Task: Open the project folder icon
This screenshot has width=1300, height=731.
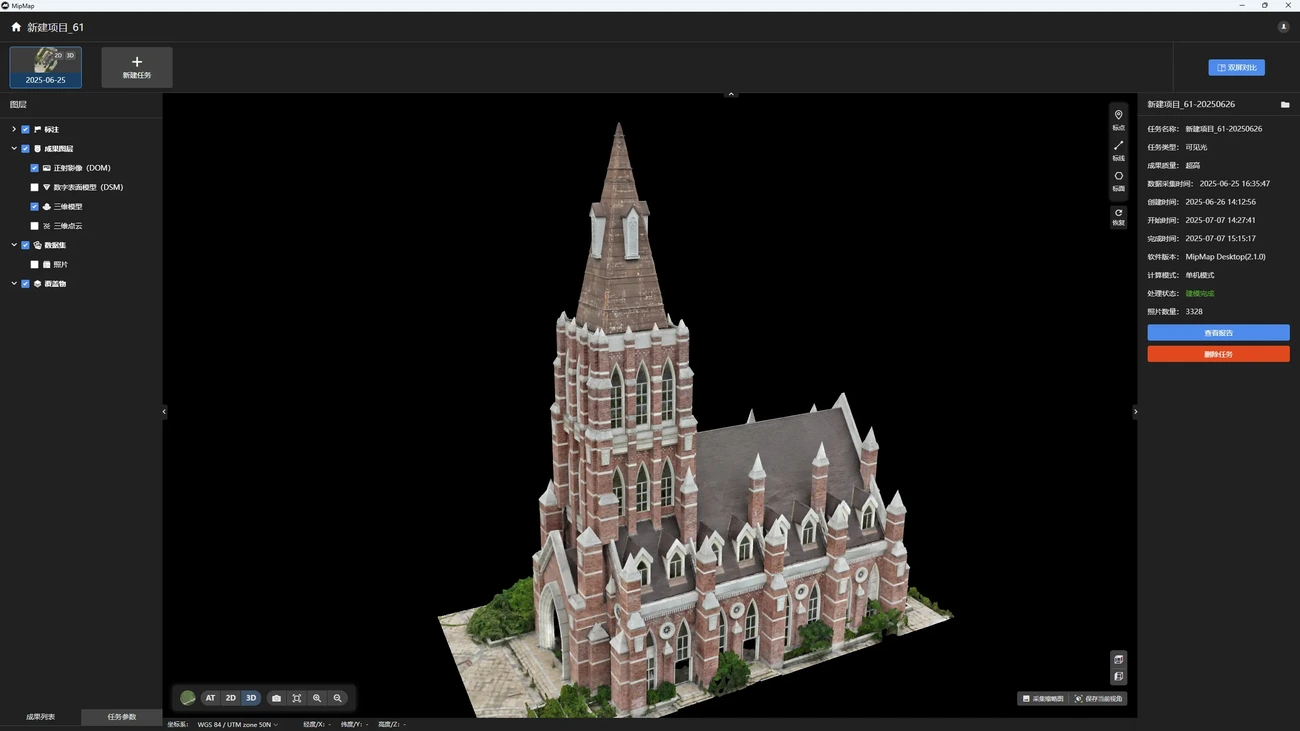Action: coord(1285,104)
